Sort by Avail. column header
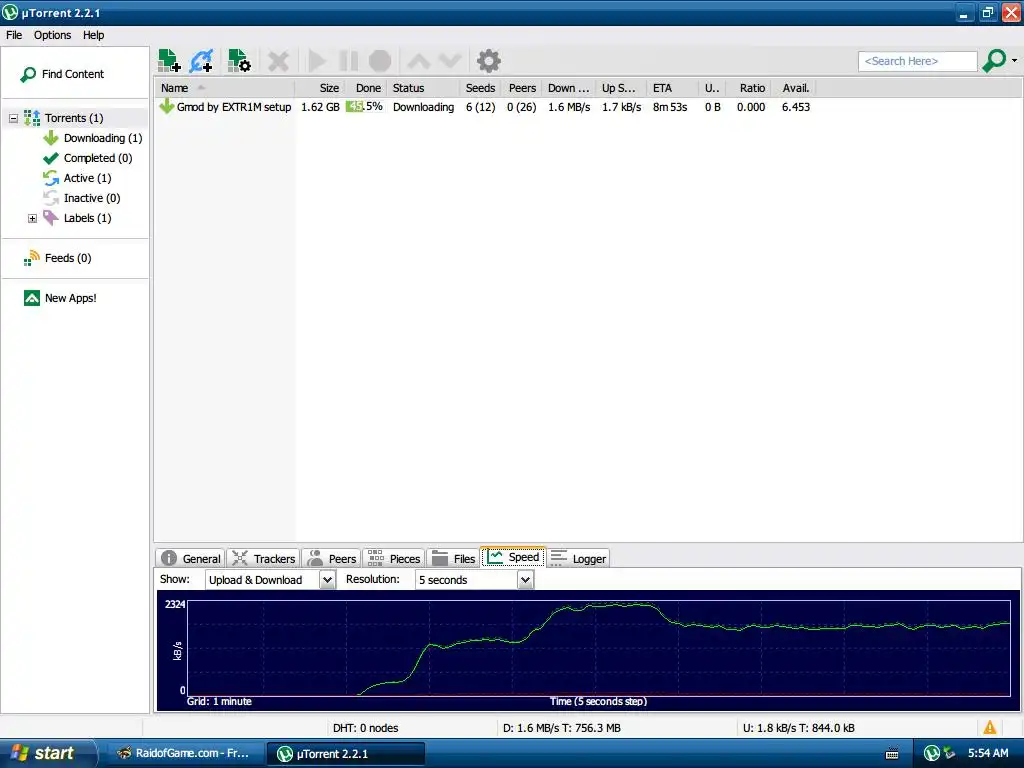 point(794,88)
